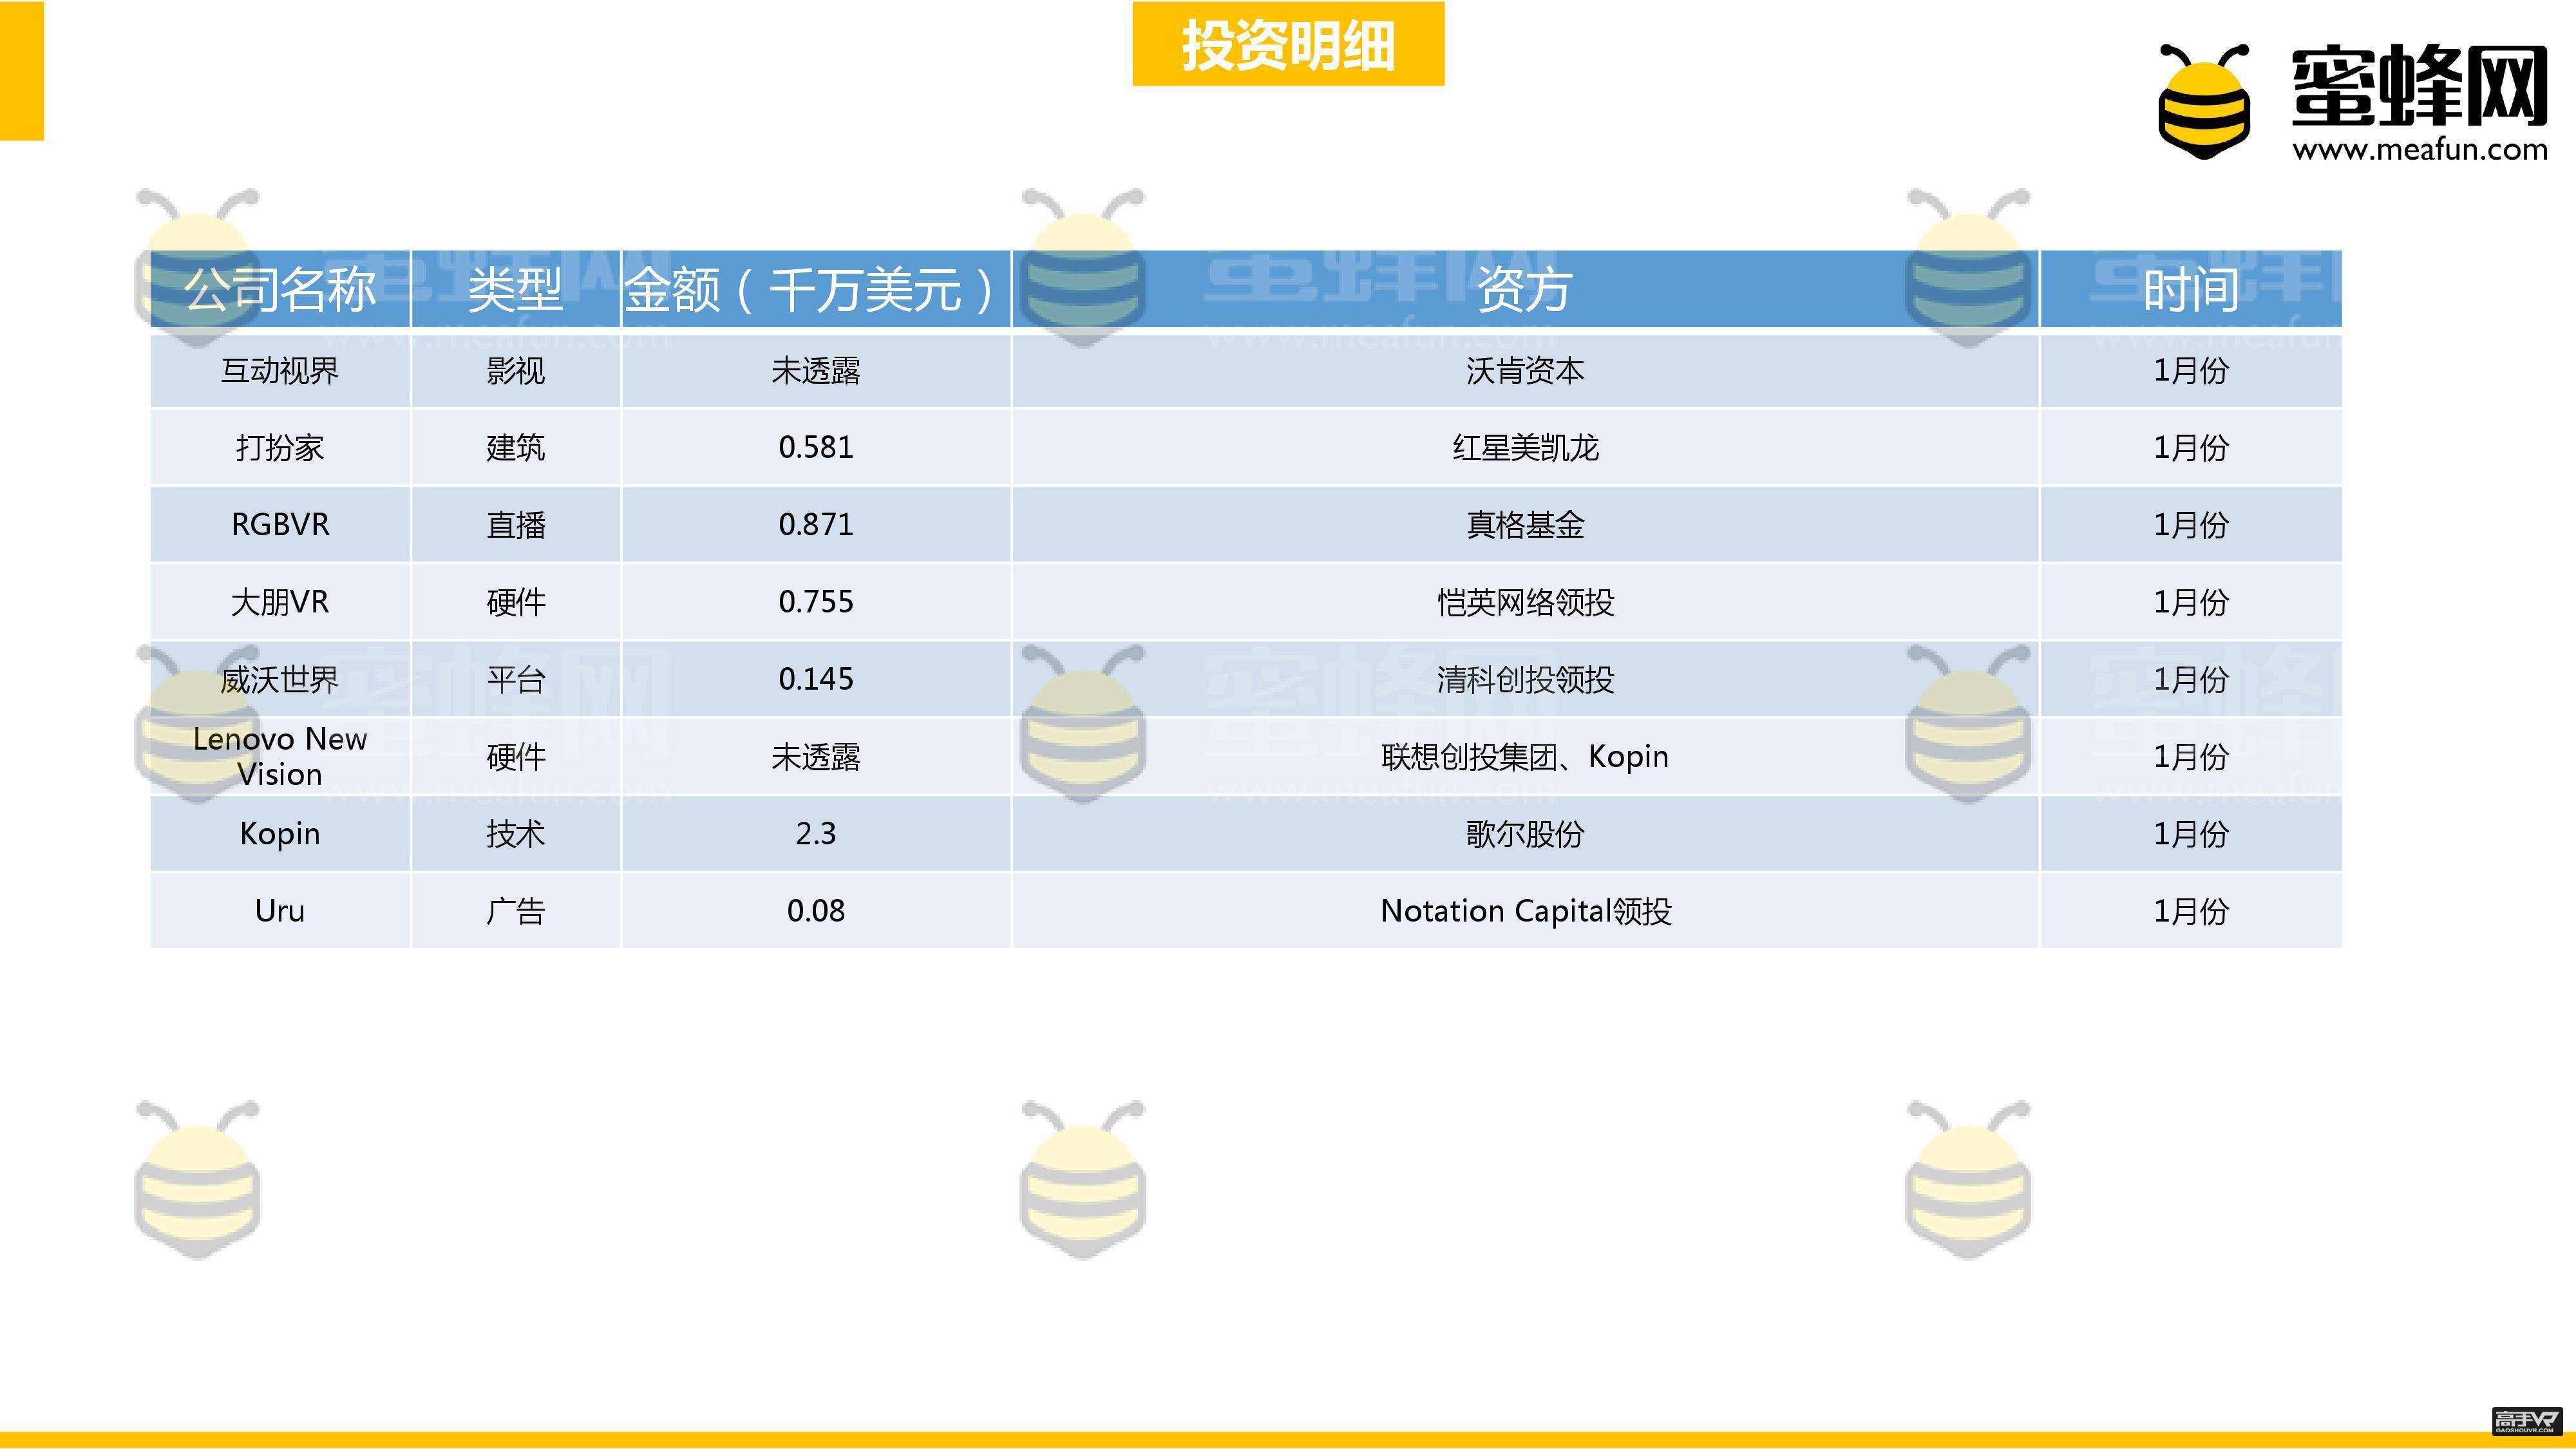Screen dimensions: 2576x1449
Task: Click the 建筑 type cell
Action: click(516, 448)
